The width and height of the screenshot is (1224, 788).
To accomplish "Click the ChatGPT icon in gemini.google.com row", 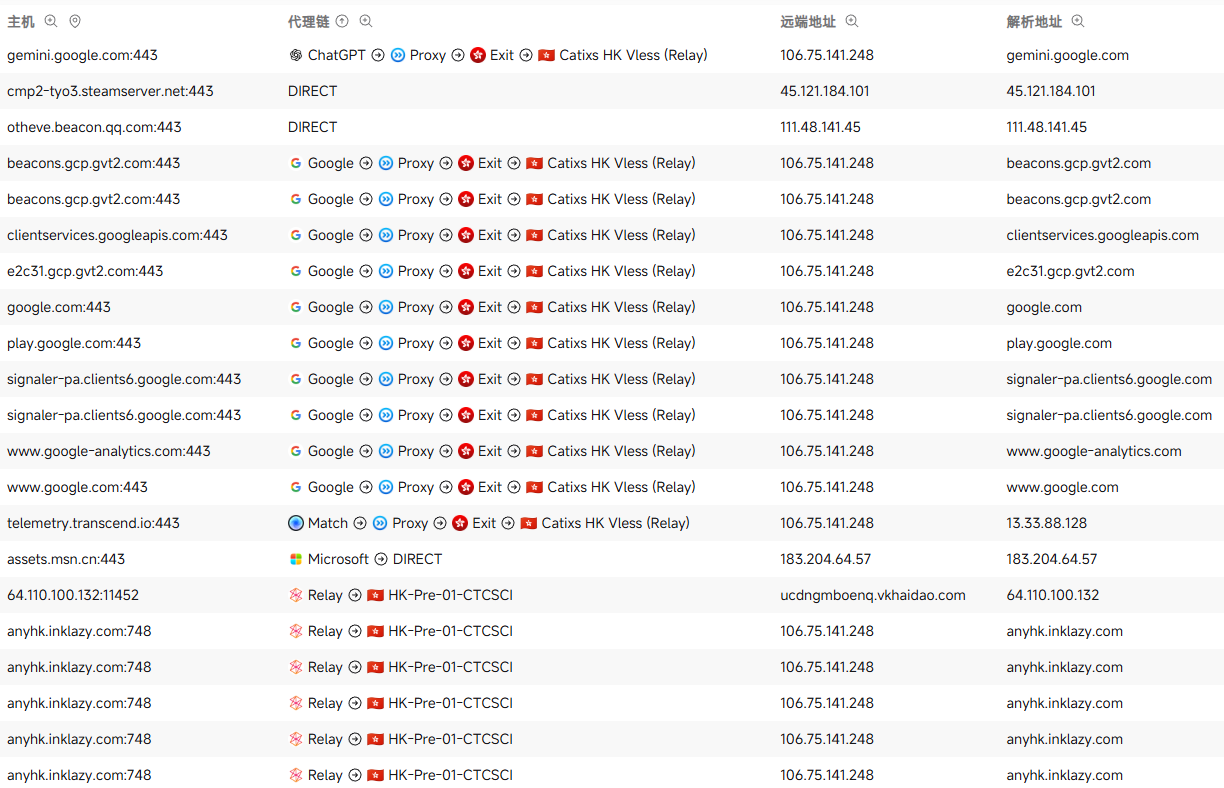I will tap(296, 55).
